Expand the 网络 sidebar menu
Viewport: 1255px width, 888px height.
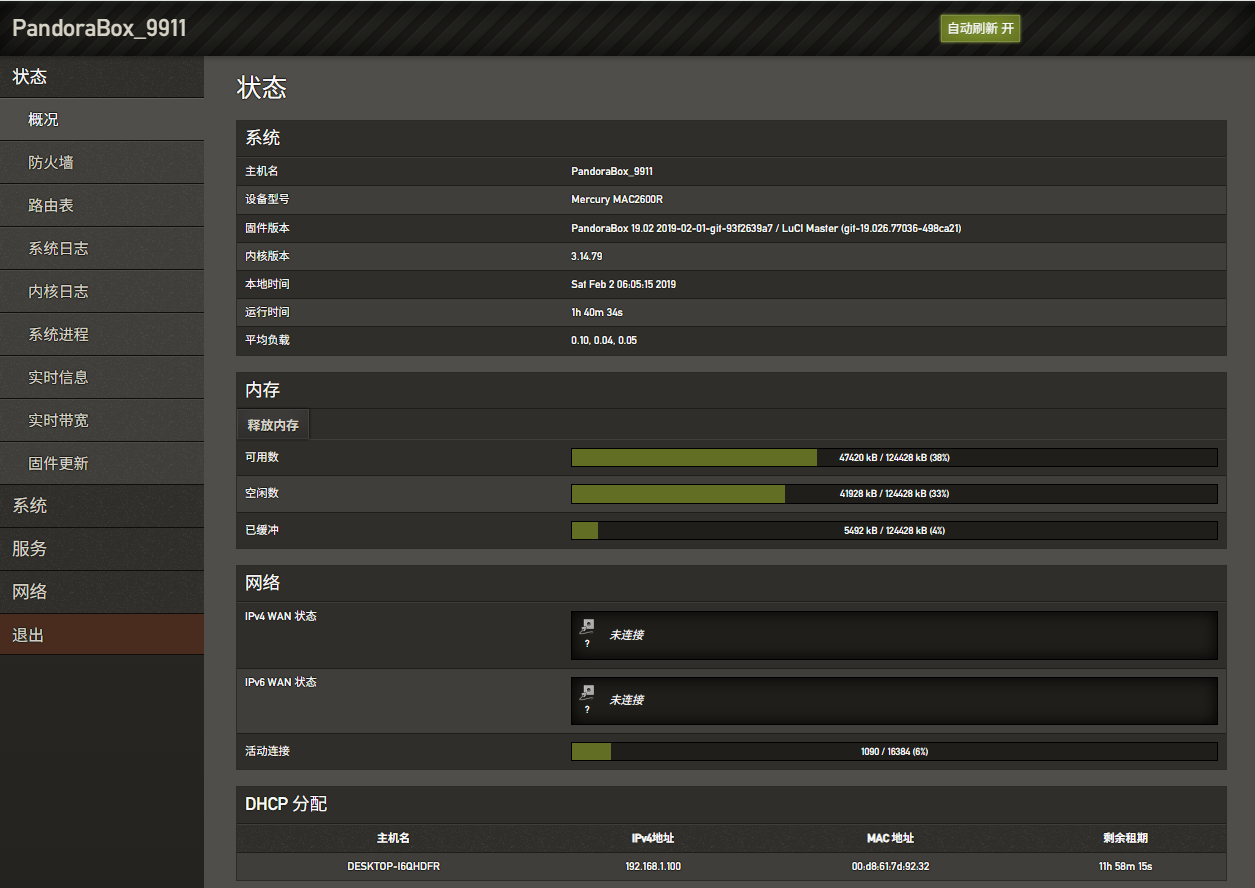pyautogui.click(x=102, y=592)
